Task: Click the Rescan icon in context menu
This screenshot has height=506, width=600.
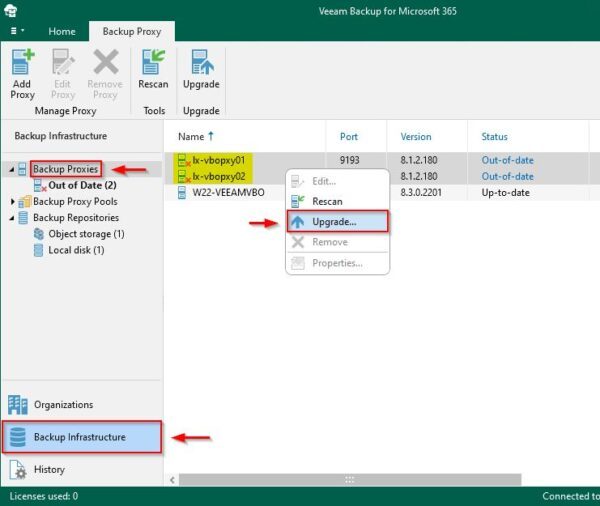Action: point(298,201)
